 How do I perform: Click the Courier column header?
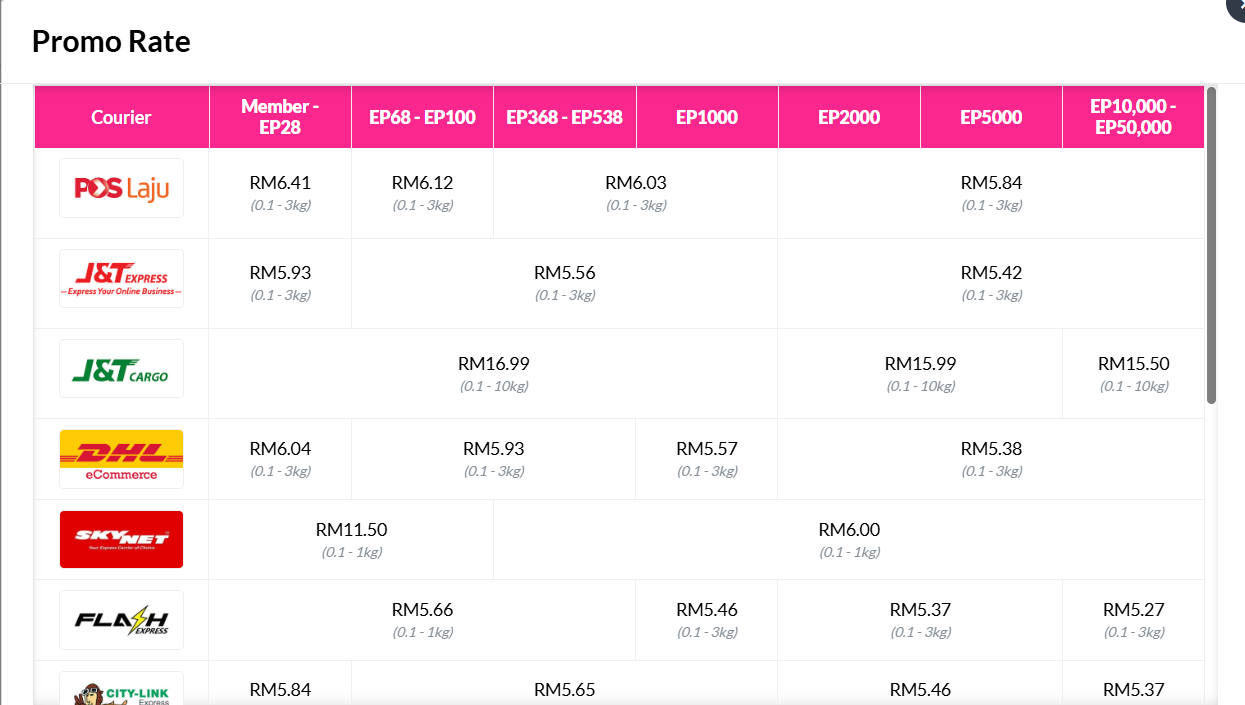click(121, 117)
